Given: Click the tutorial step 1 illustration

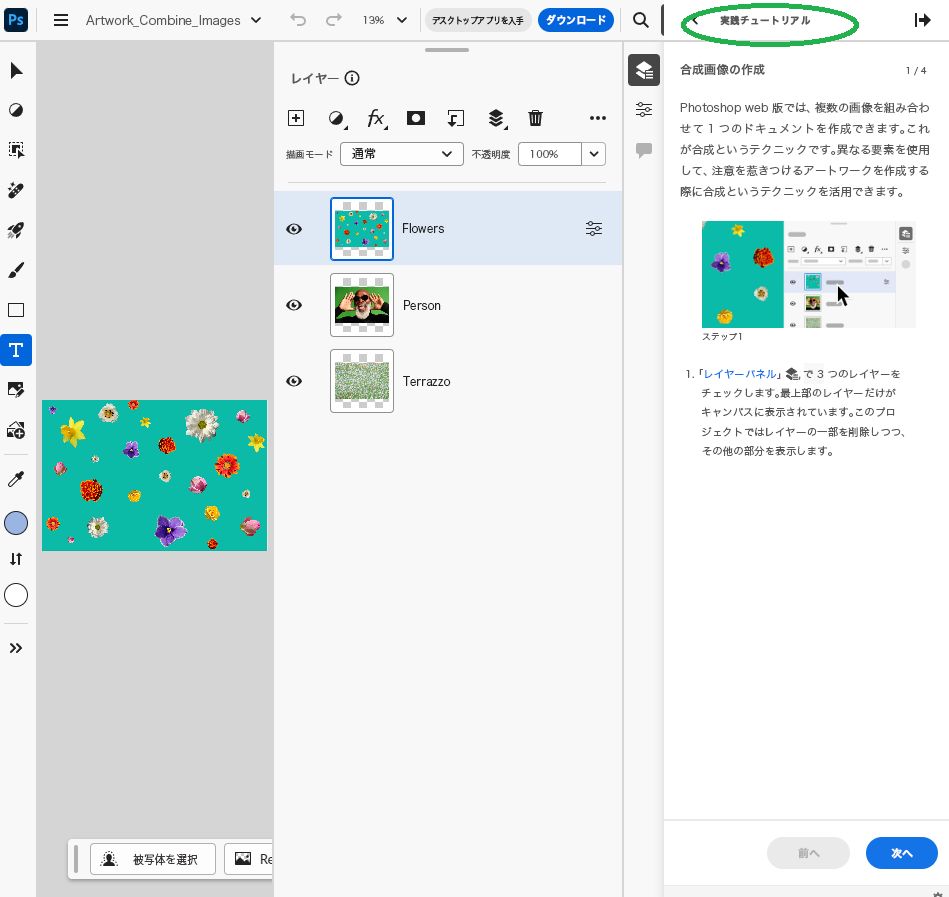Looking at the screenshot, I should point(808,274).
